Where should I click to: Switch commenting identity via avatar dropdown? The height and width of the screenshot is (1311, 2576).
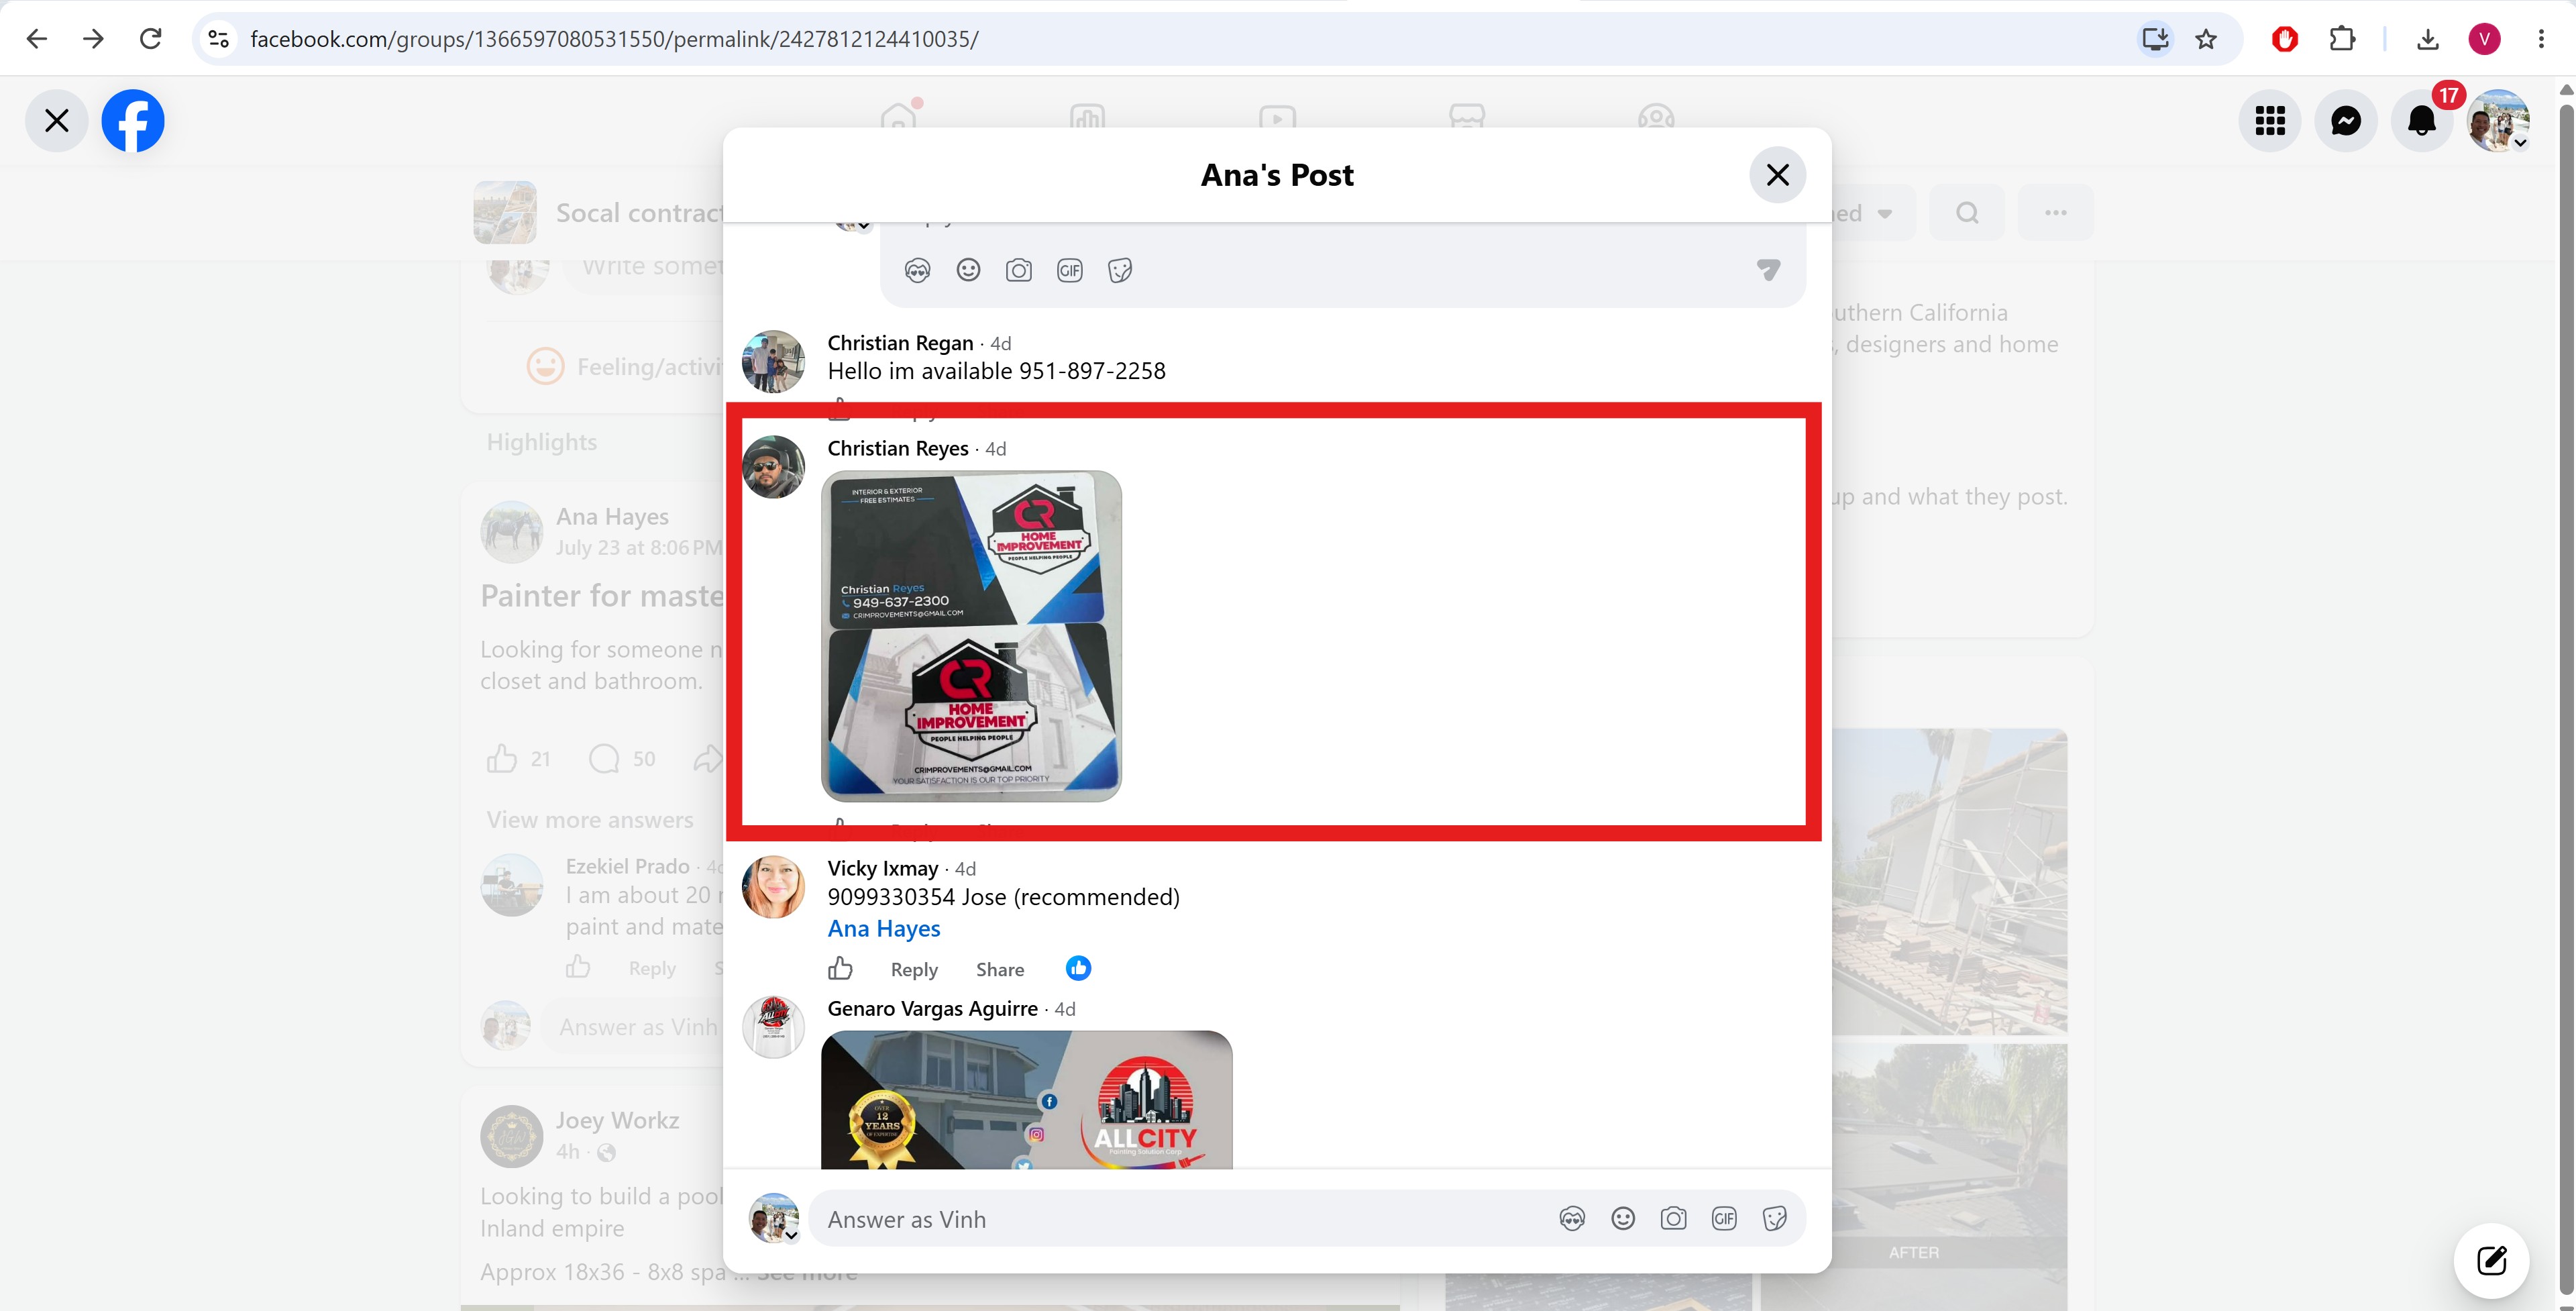775,1219
